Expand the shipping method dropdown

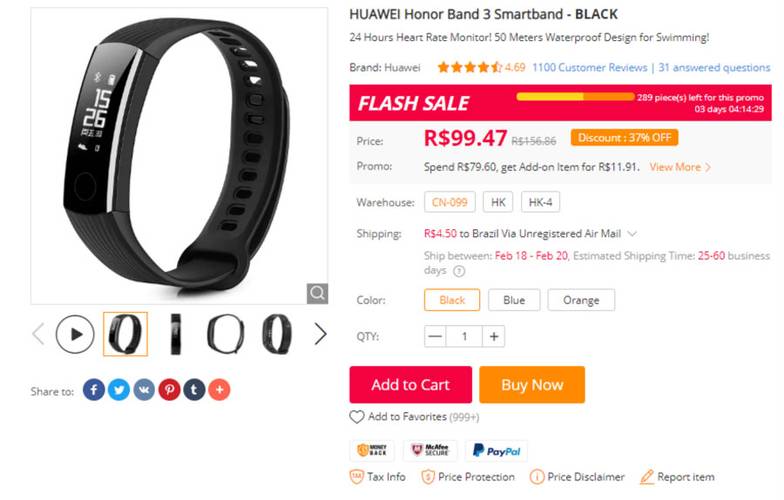(x=632, y=234)
